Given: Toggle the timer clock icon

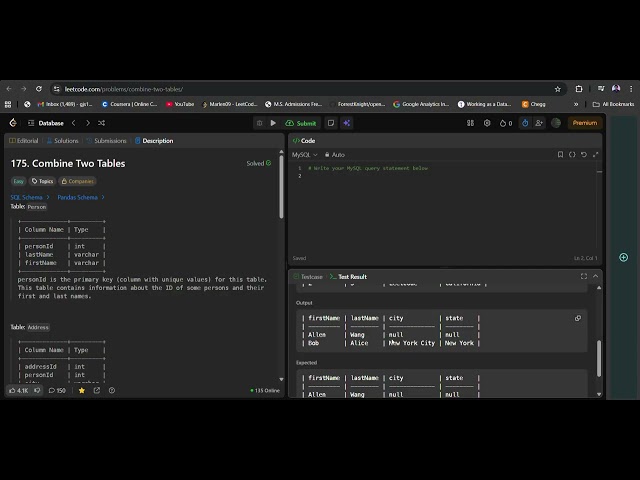Looking at the screenshot, I should 525,123.
